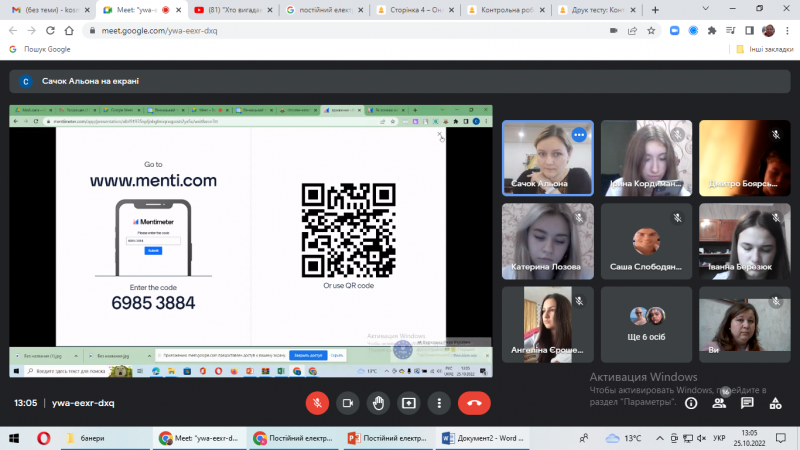
Task: Select Ангеліна Єроше video tile
Action: (547, 324)
